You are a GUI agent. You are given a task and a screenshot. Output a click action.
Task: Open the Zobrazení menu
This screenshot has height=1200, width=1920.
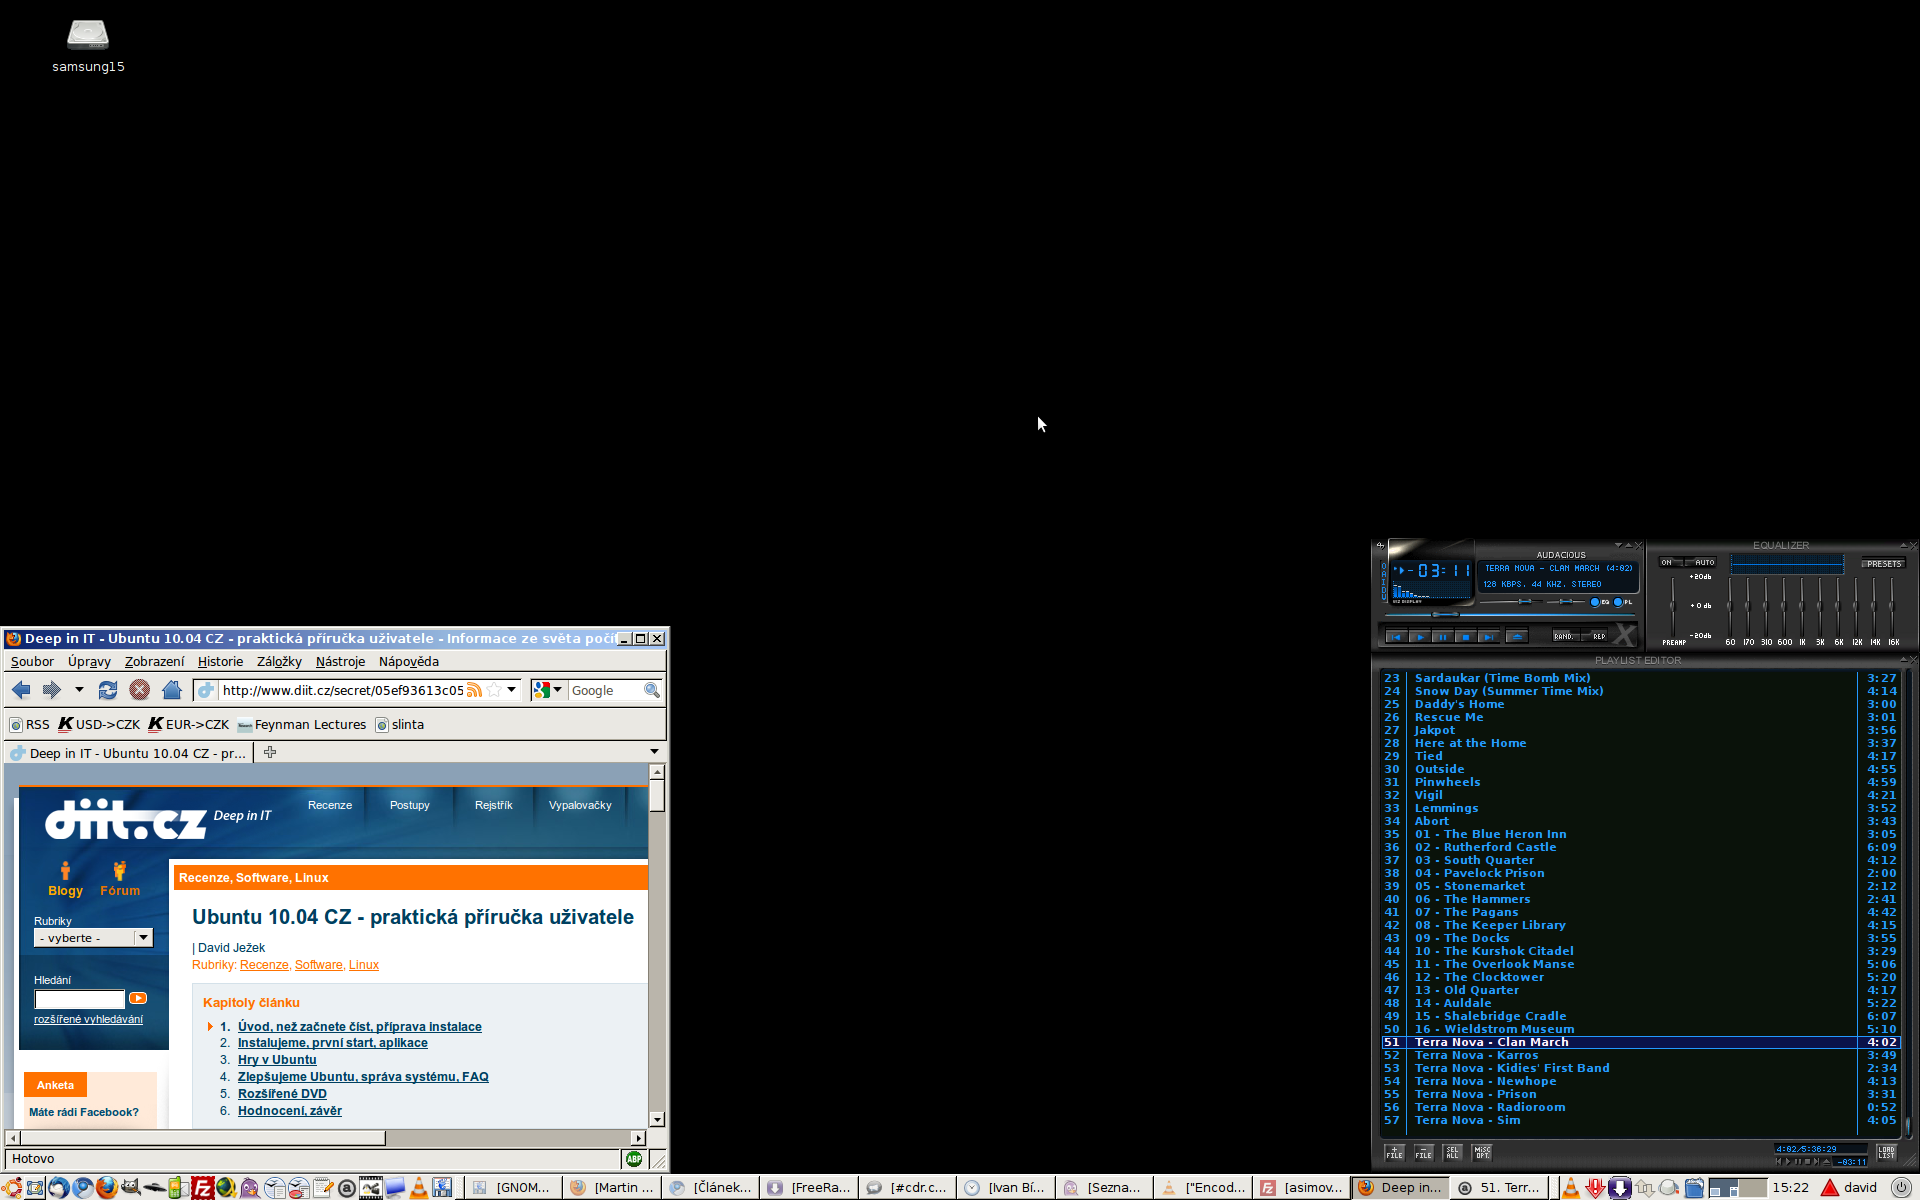click(x=154, y=662)
